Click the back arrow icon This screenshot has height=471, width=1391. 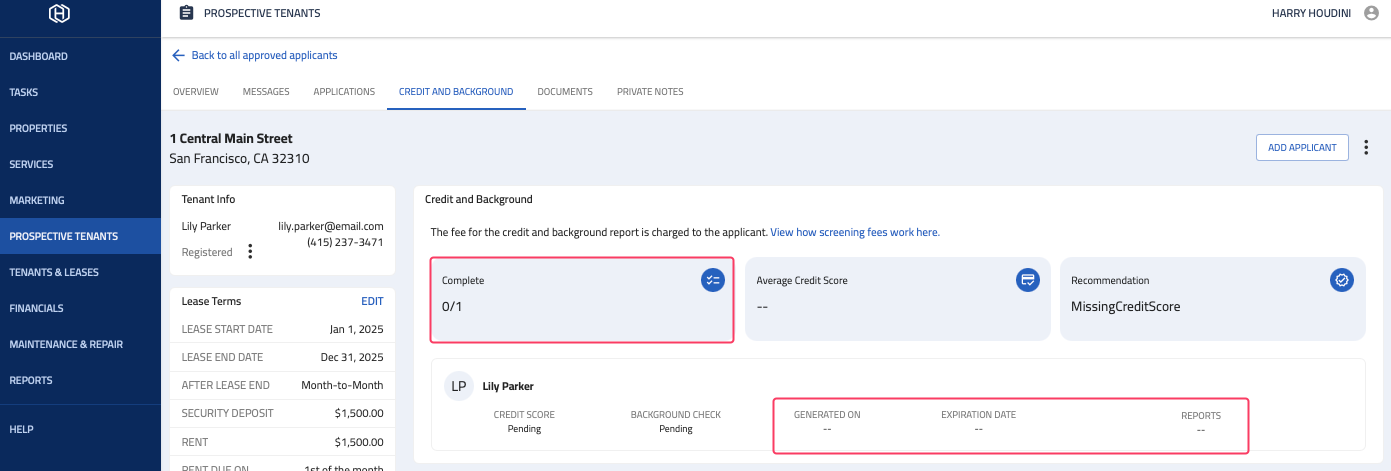click(x=178, y=55)
